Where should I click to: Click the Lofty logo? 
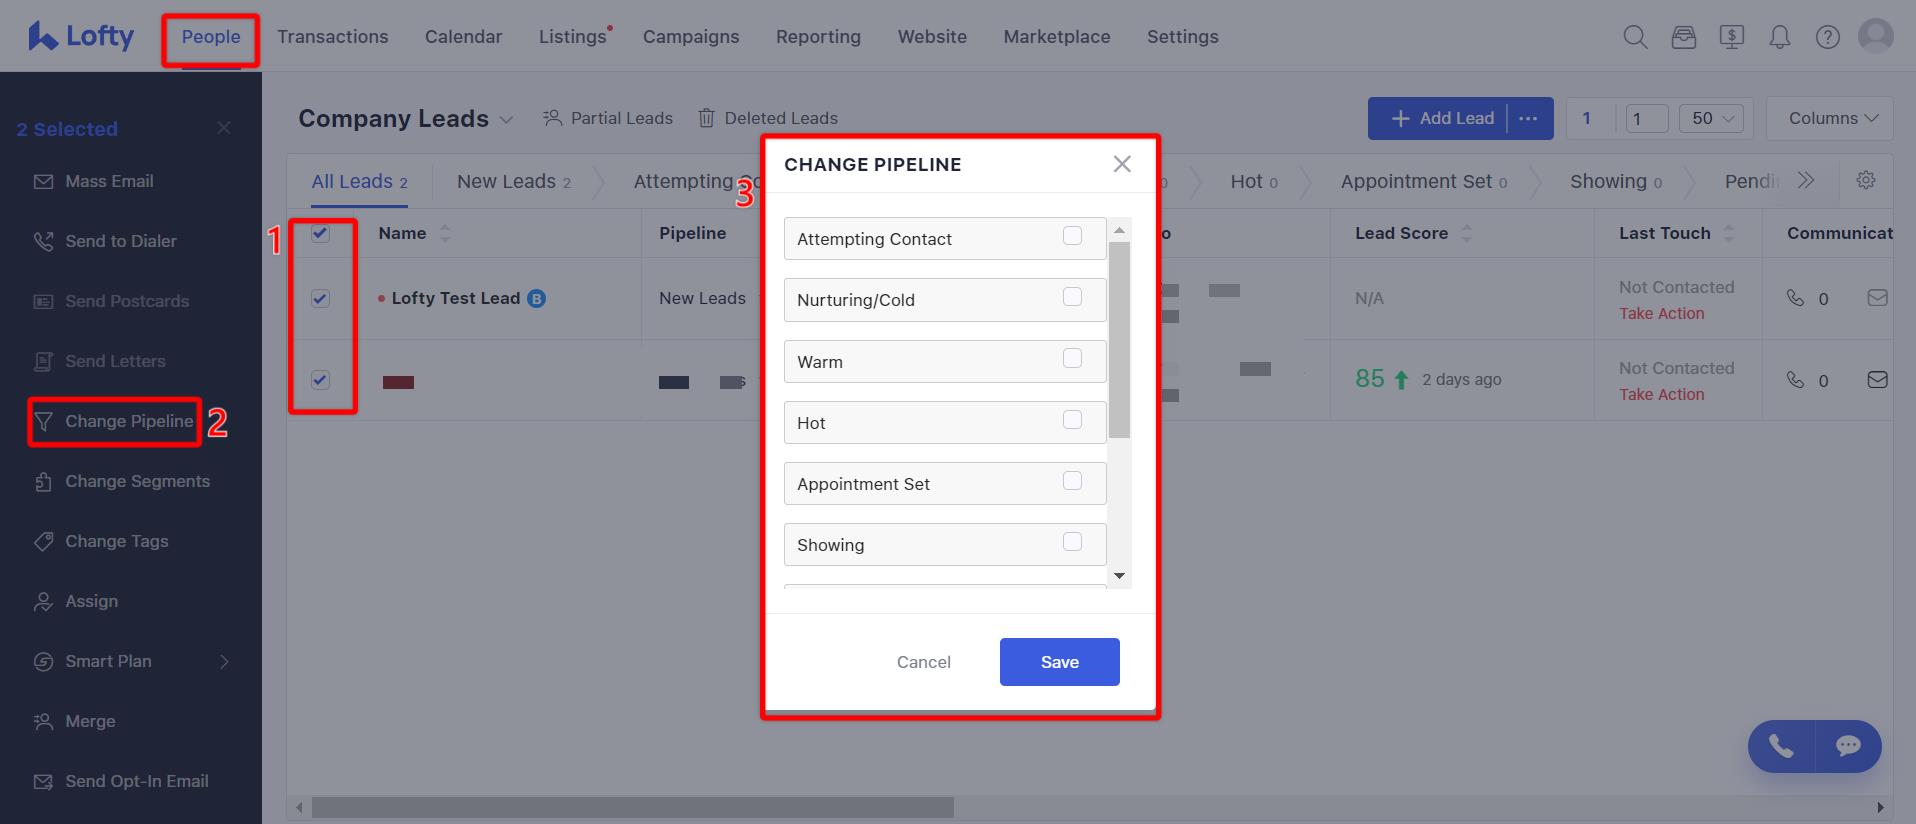click(x=81, y=36)
